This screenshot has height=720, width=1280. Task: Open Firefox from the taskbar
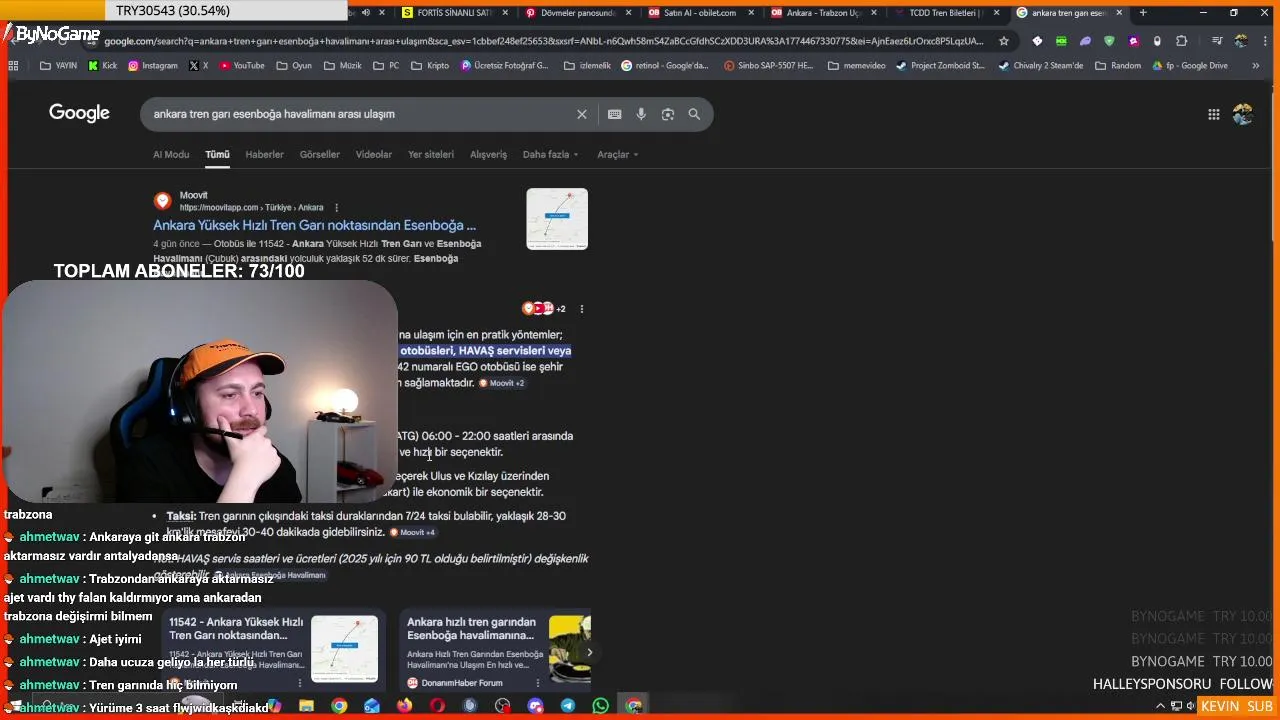tap(404, 705)
